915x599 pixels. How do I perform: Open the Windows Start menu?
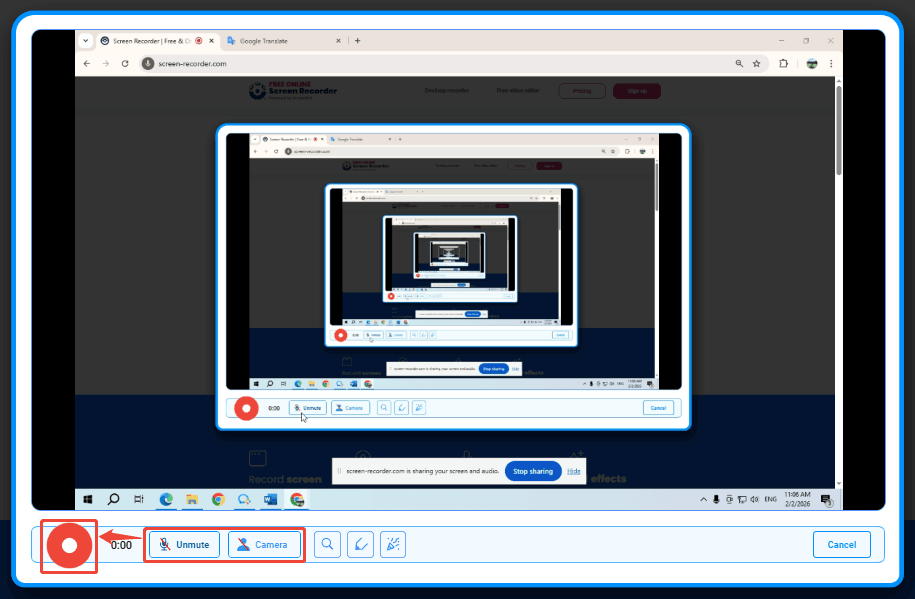click(x=88, y=498)
